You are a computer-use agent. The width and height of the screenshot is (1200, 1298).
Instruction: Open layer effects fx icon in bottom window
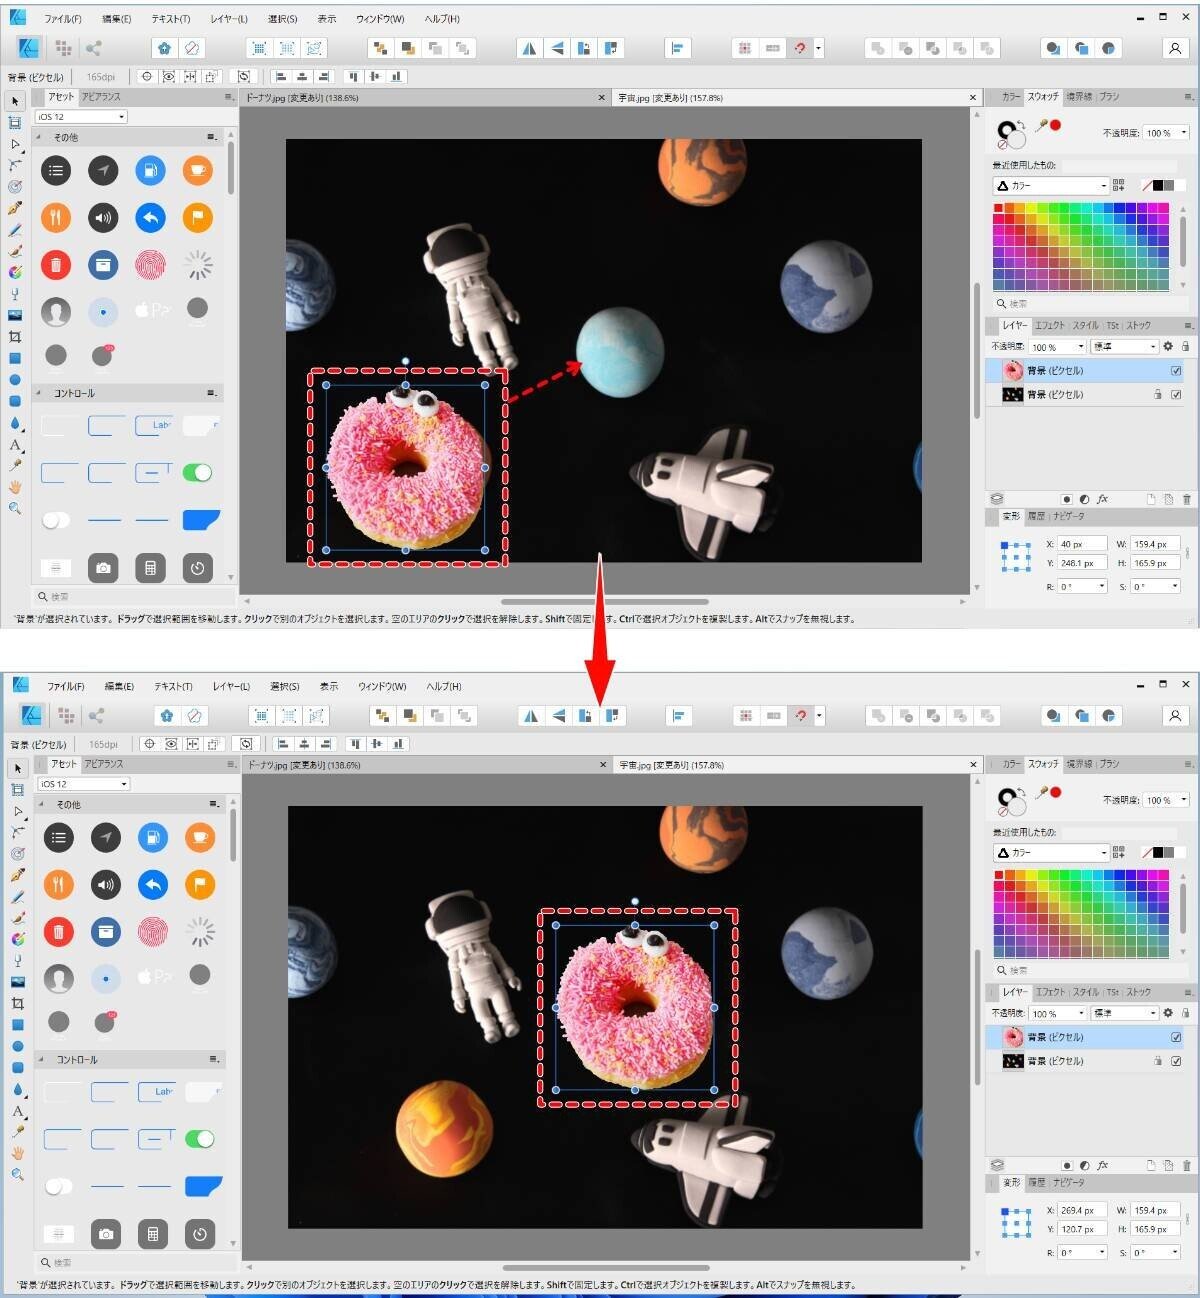point(1103,1165)
